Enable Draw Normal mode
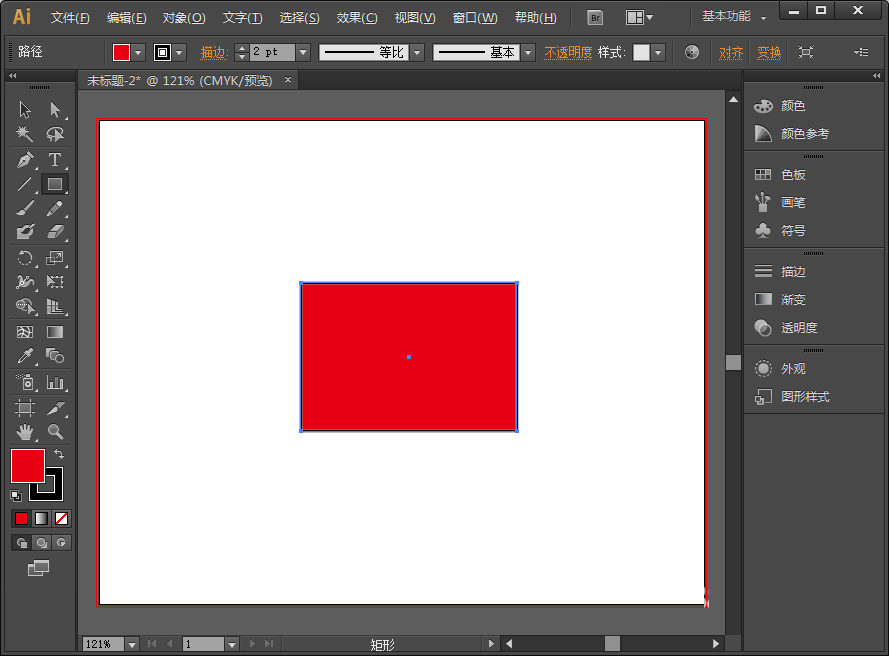Screen dimensions: 889x656 [x=22, y=543]
